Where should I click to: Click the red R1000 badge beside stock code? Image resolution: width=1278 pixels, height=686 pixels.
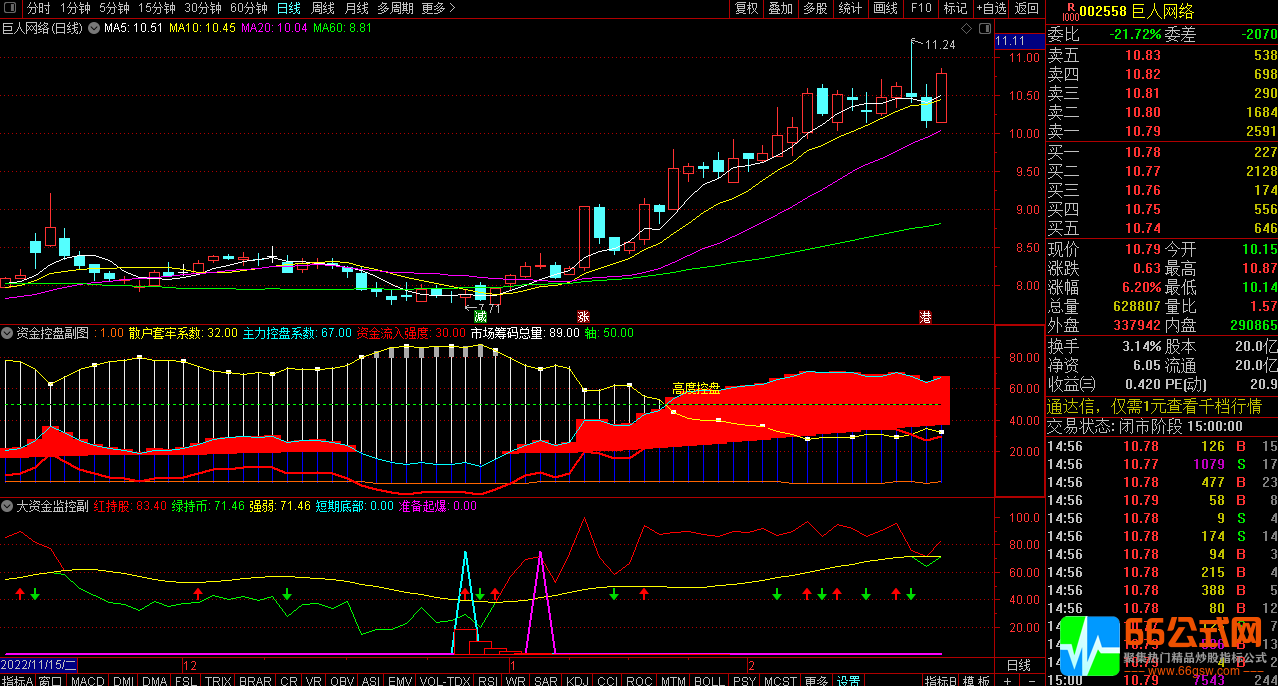1069,12
